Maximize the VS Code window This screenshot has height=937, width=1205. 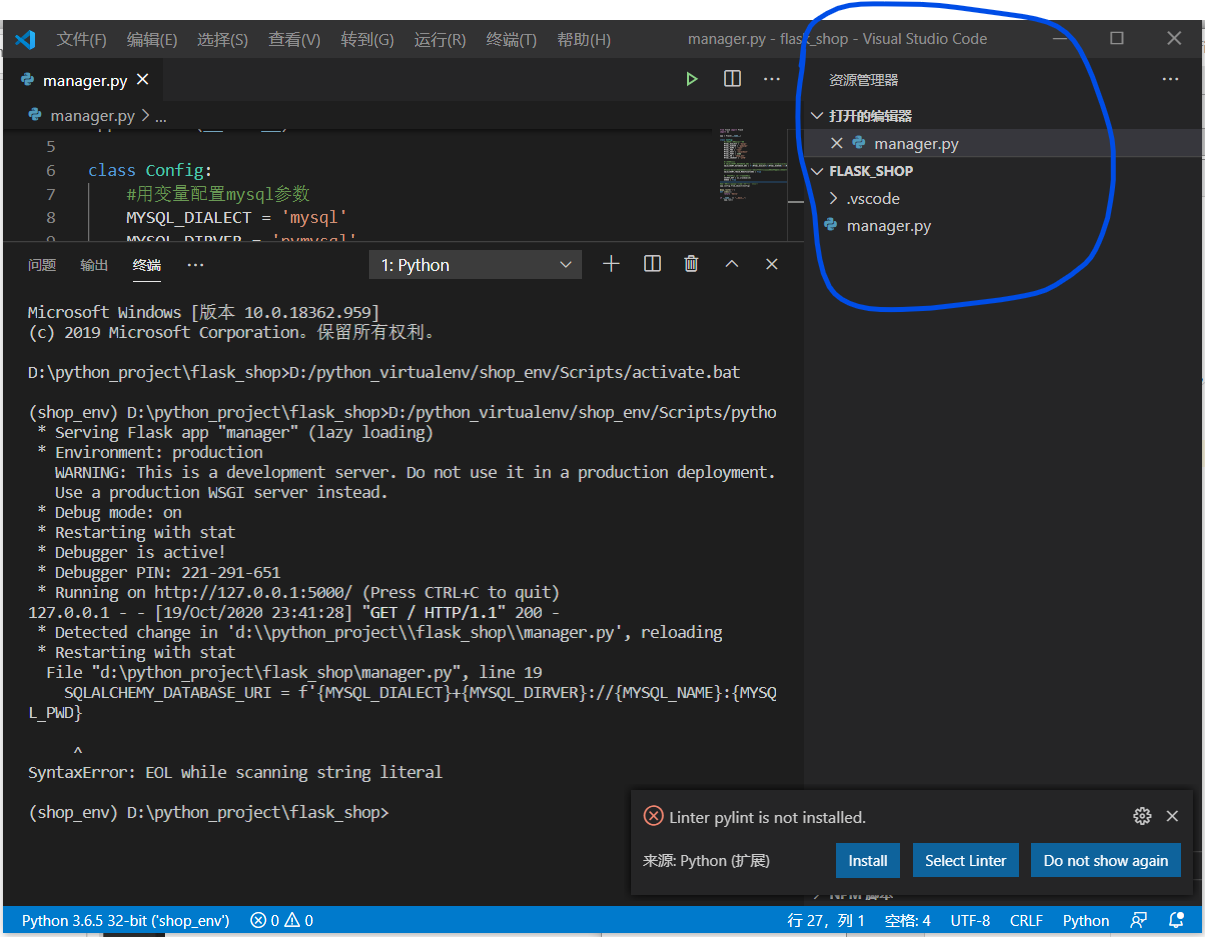coord(1117,39)
